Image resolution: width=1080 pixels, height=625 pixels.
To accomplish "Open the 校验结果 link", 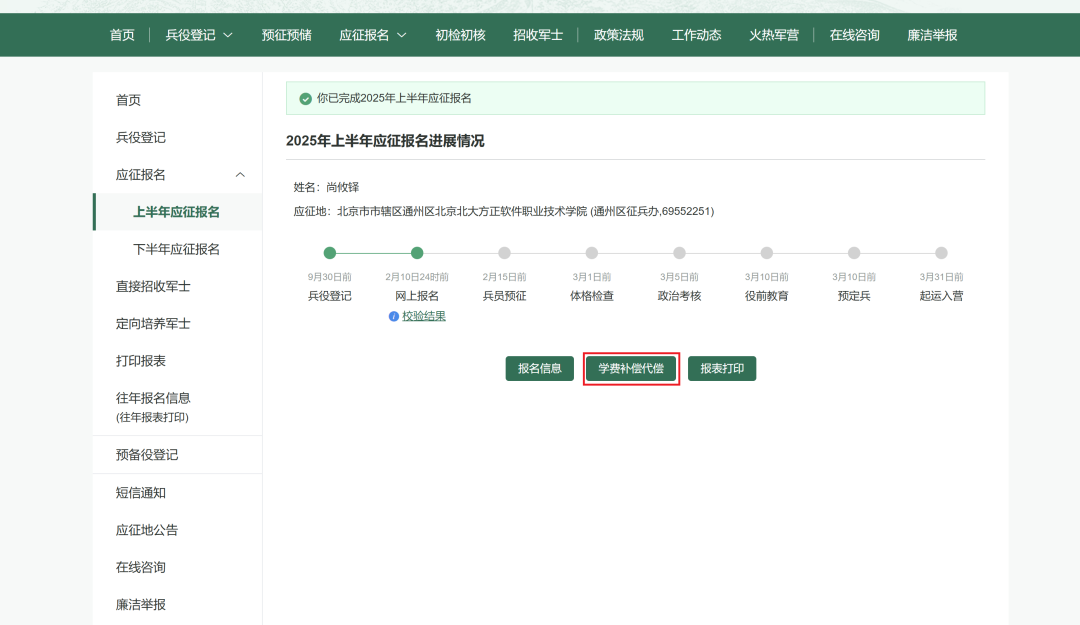I will 424,317.
